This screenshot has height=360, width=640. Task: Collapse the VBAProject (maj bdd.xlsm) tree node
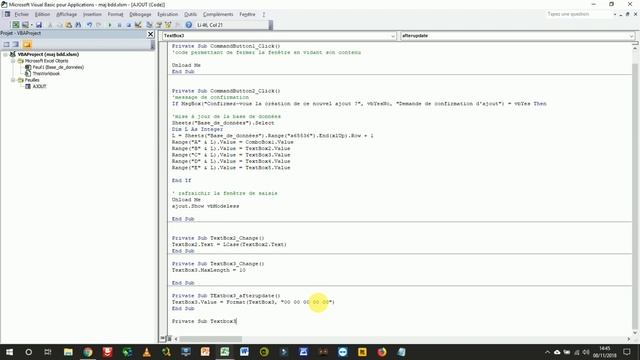coord(5,54)
